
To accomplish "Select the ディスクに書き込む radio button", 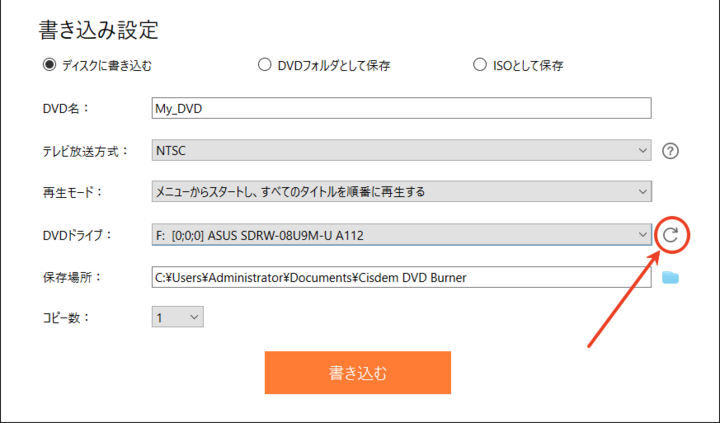I will click(49, 66).
